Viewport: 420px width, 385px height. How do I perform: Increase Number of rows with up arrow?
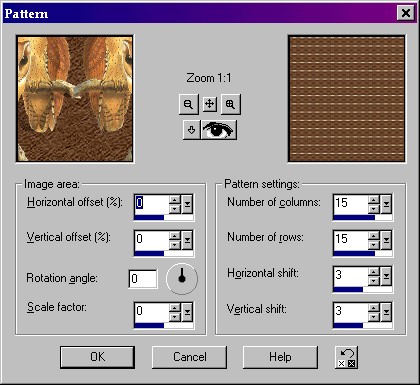(x=374, y=236)
